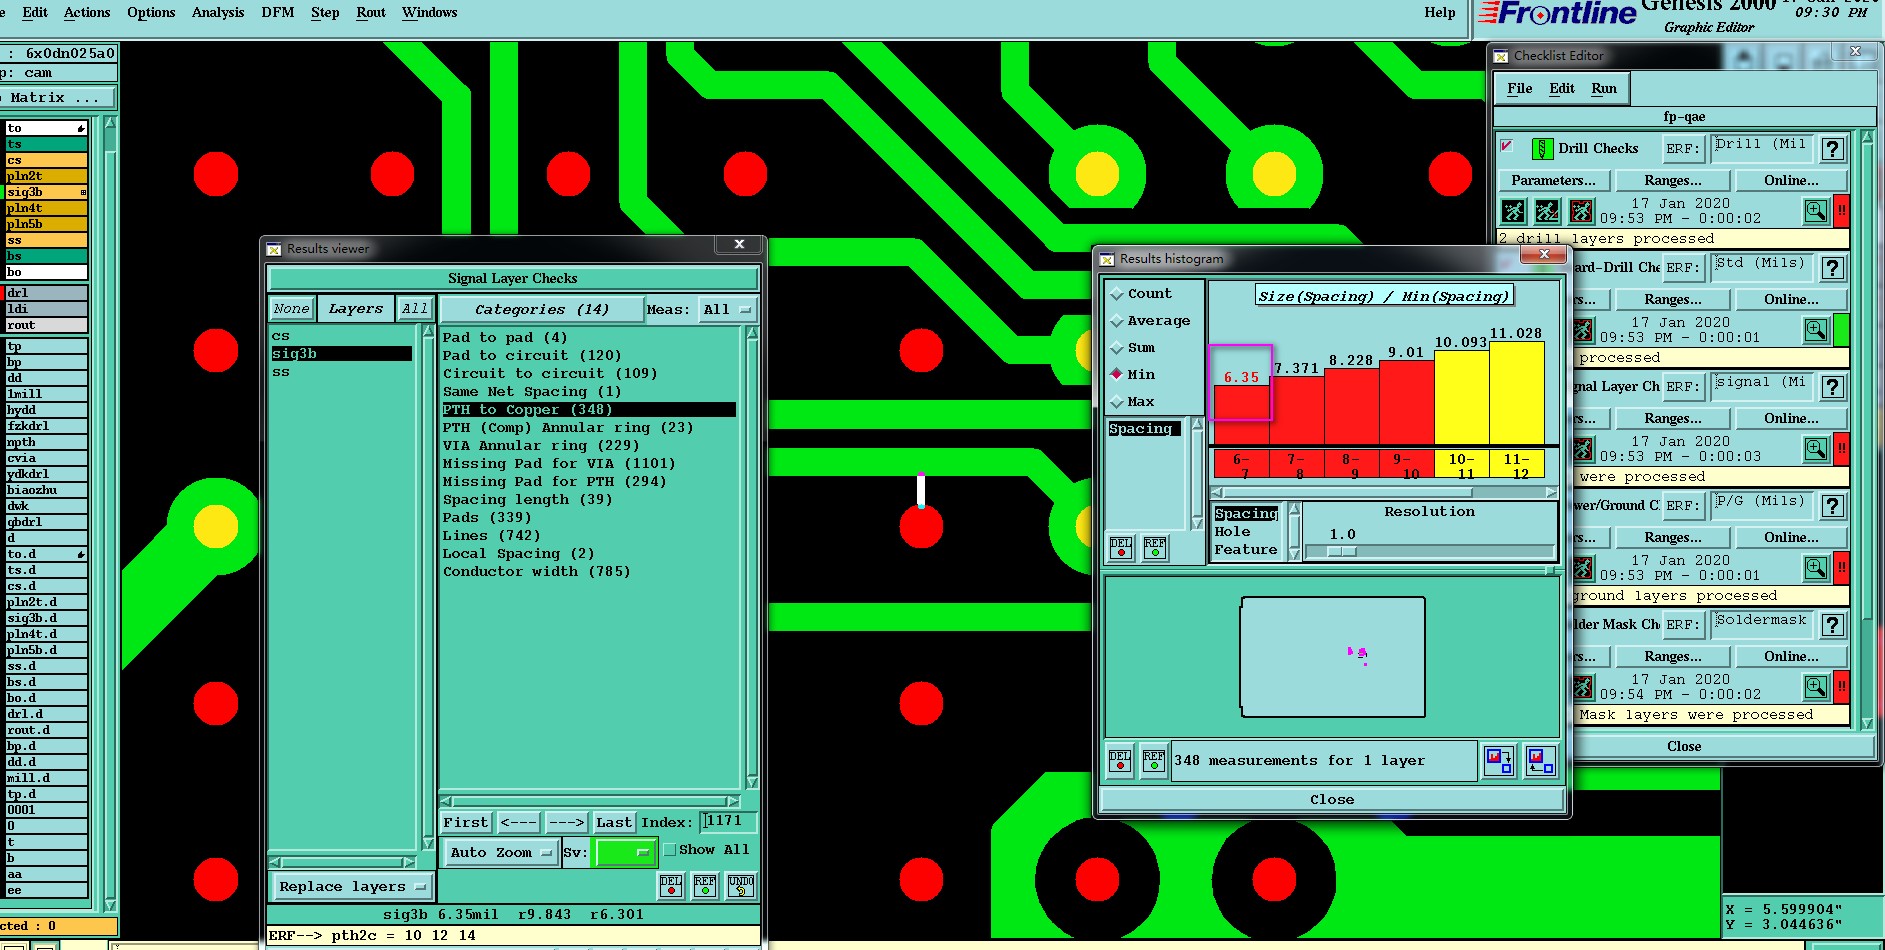Open help for Std (Mils) ERF

click(x=1832, y=268)
